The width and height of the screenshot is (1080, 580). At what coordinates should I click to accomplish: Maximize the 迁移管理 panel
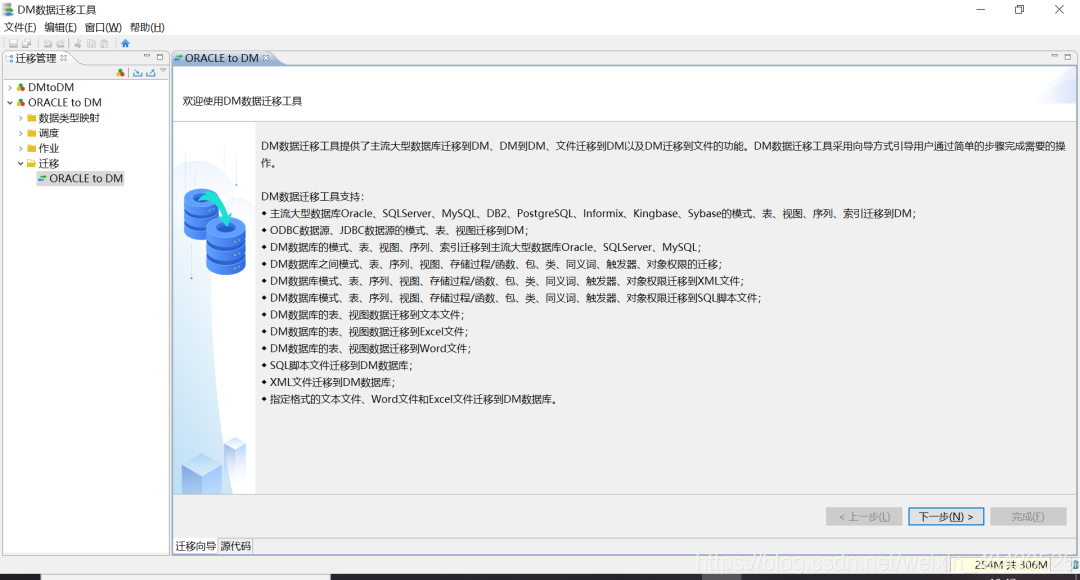coord(160,57)
